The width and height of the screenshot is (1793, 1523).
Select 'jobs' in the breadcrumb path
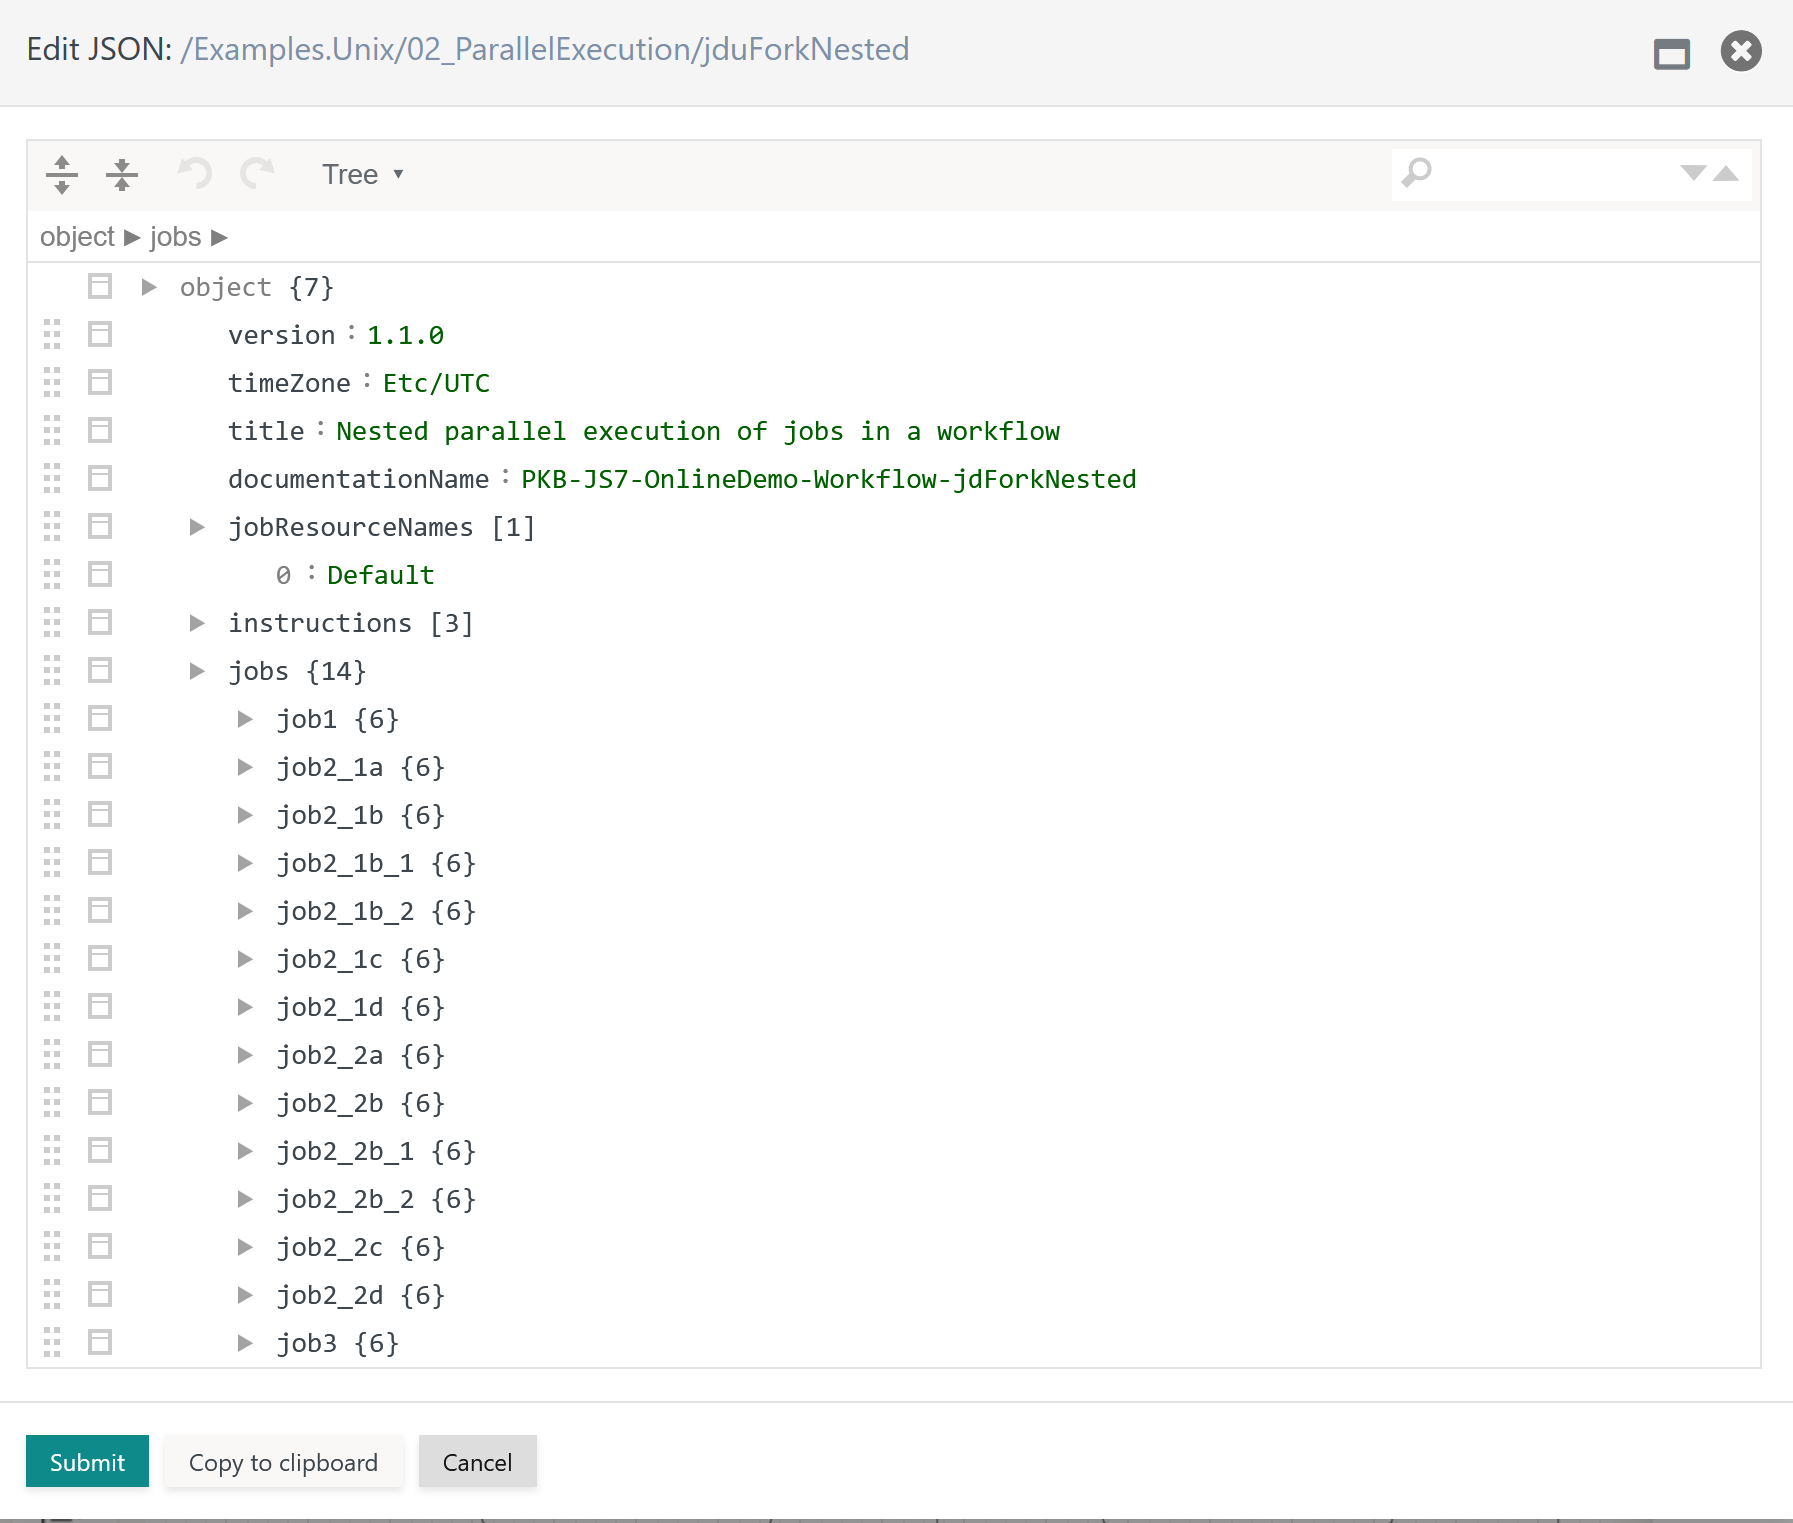pyautogui.click(x=176, y=237)
